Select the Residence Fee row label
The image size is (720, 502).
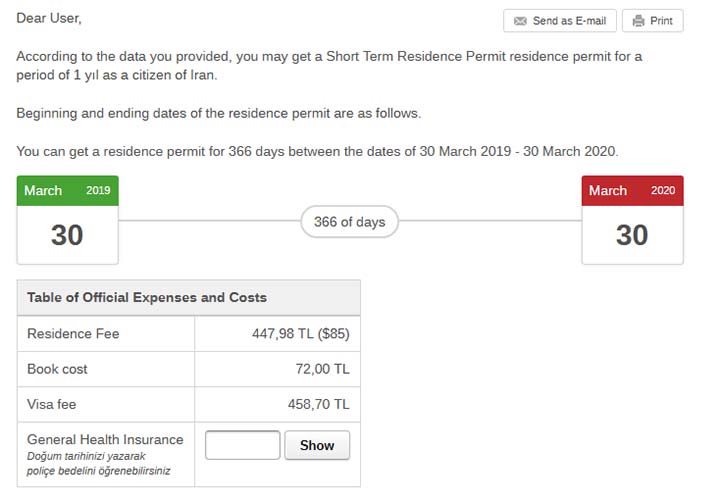coord(73,333)
